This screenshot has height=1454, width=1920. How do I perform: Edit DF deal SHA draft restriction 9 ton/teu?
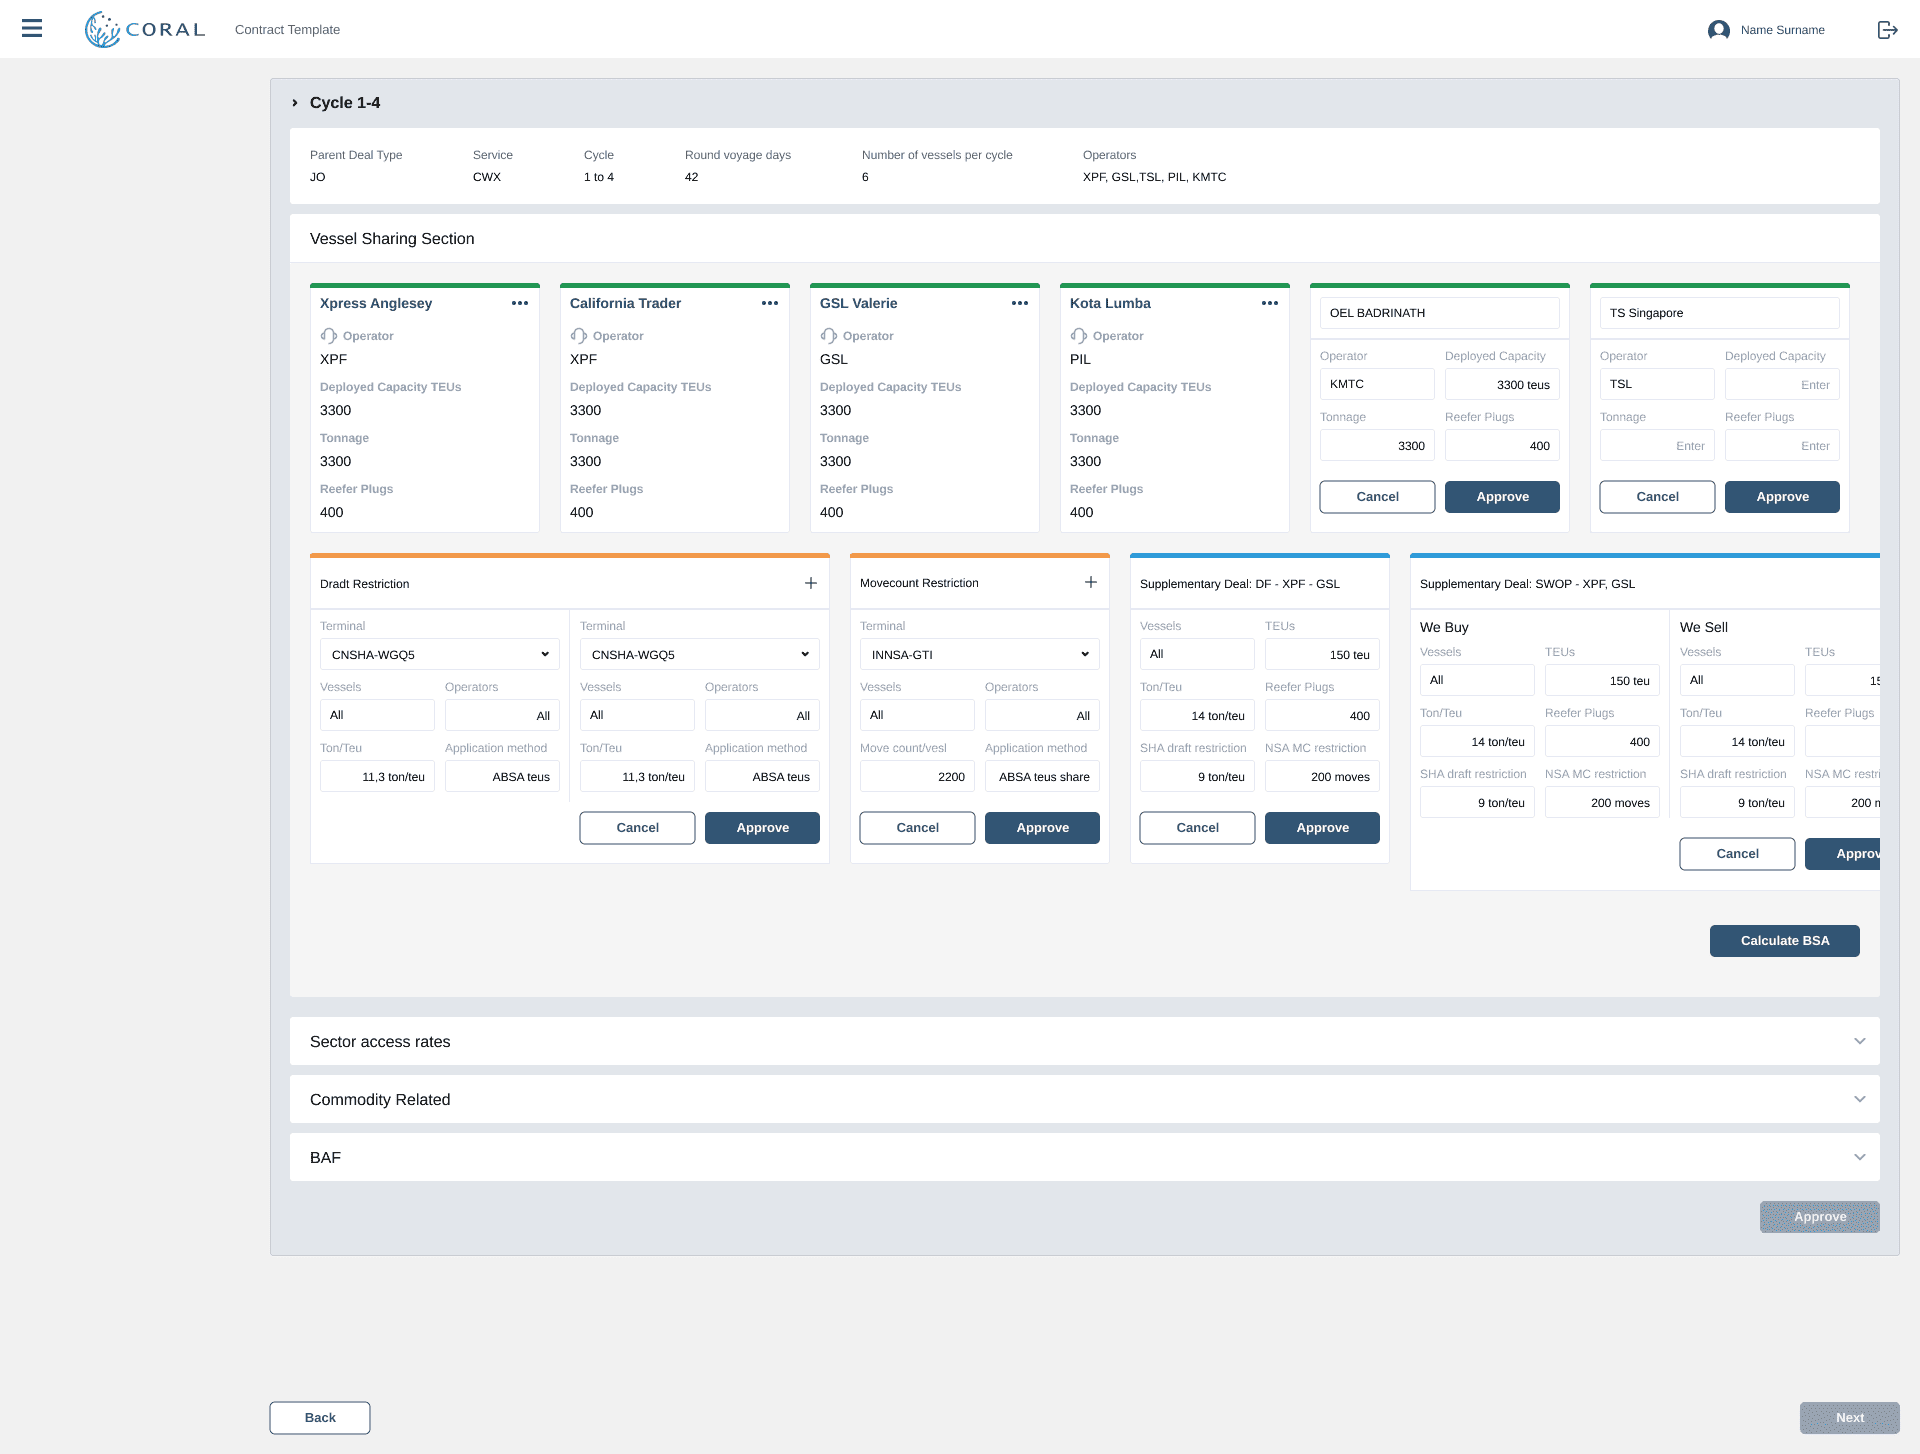1197,776
